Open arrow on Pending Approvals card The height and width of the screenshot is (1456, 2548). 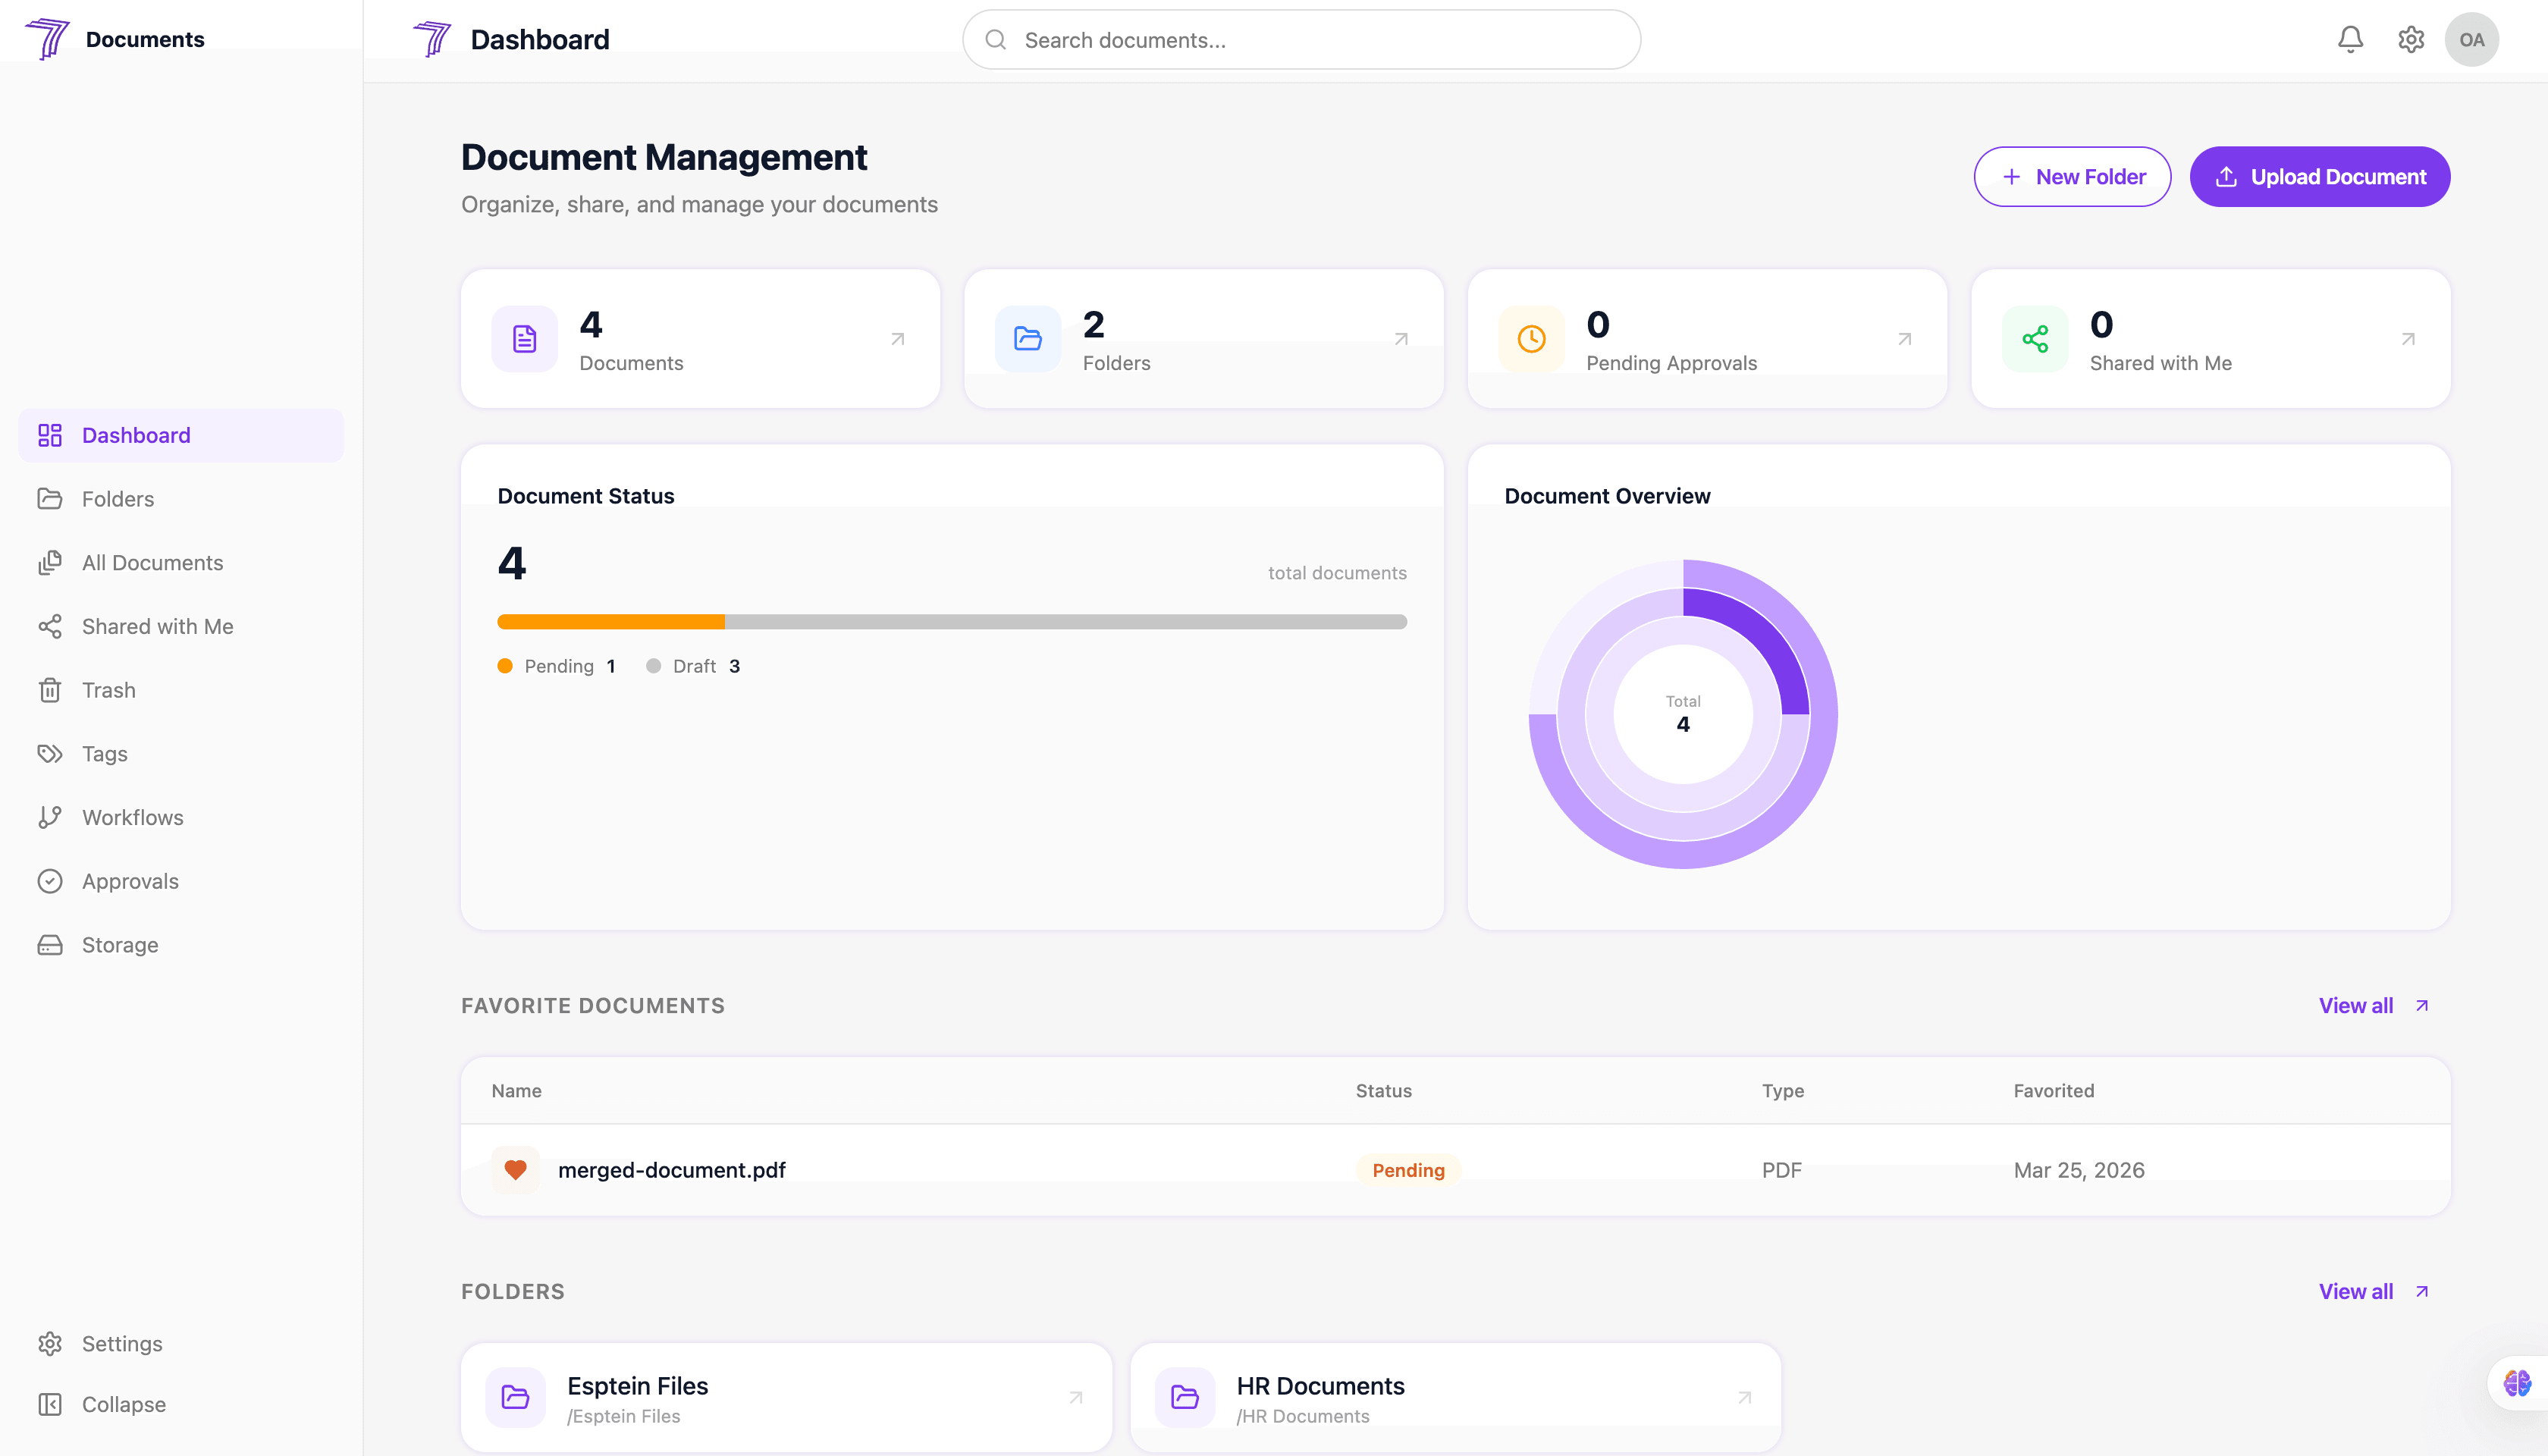pyautogui.click(x=1905, y=339)
